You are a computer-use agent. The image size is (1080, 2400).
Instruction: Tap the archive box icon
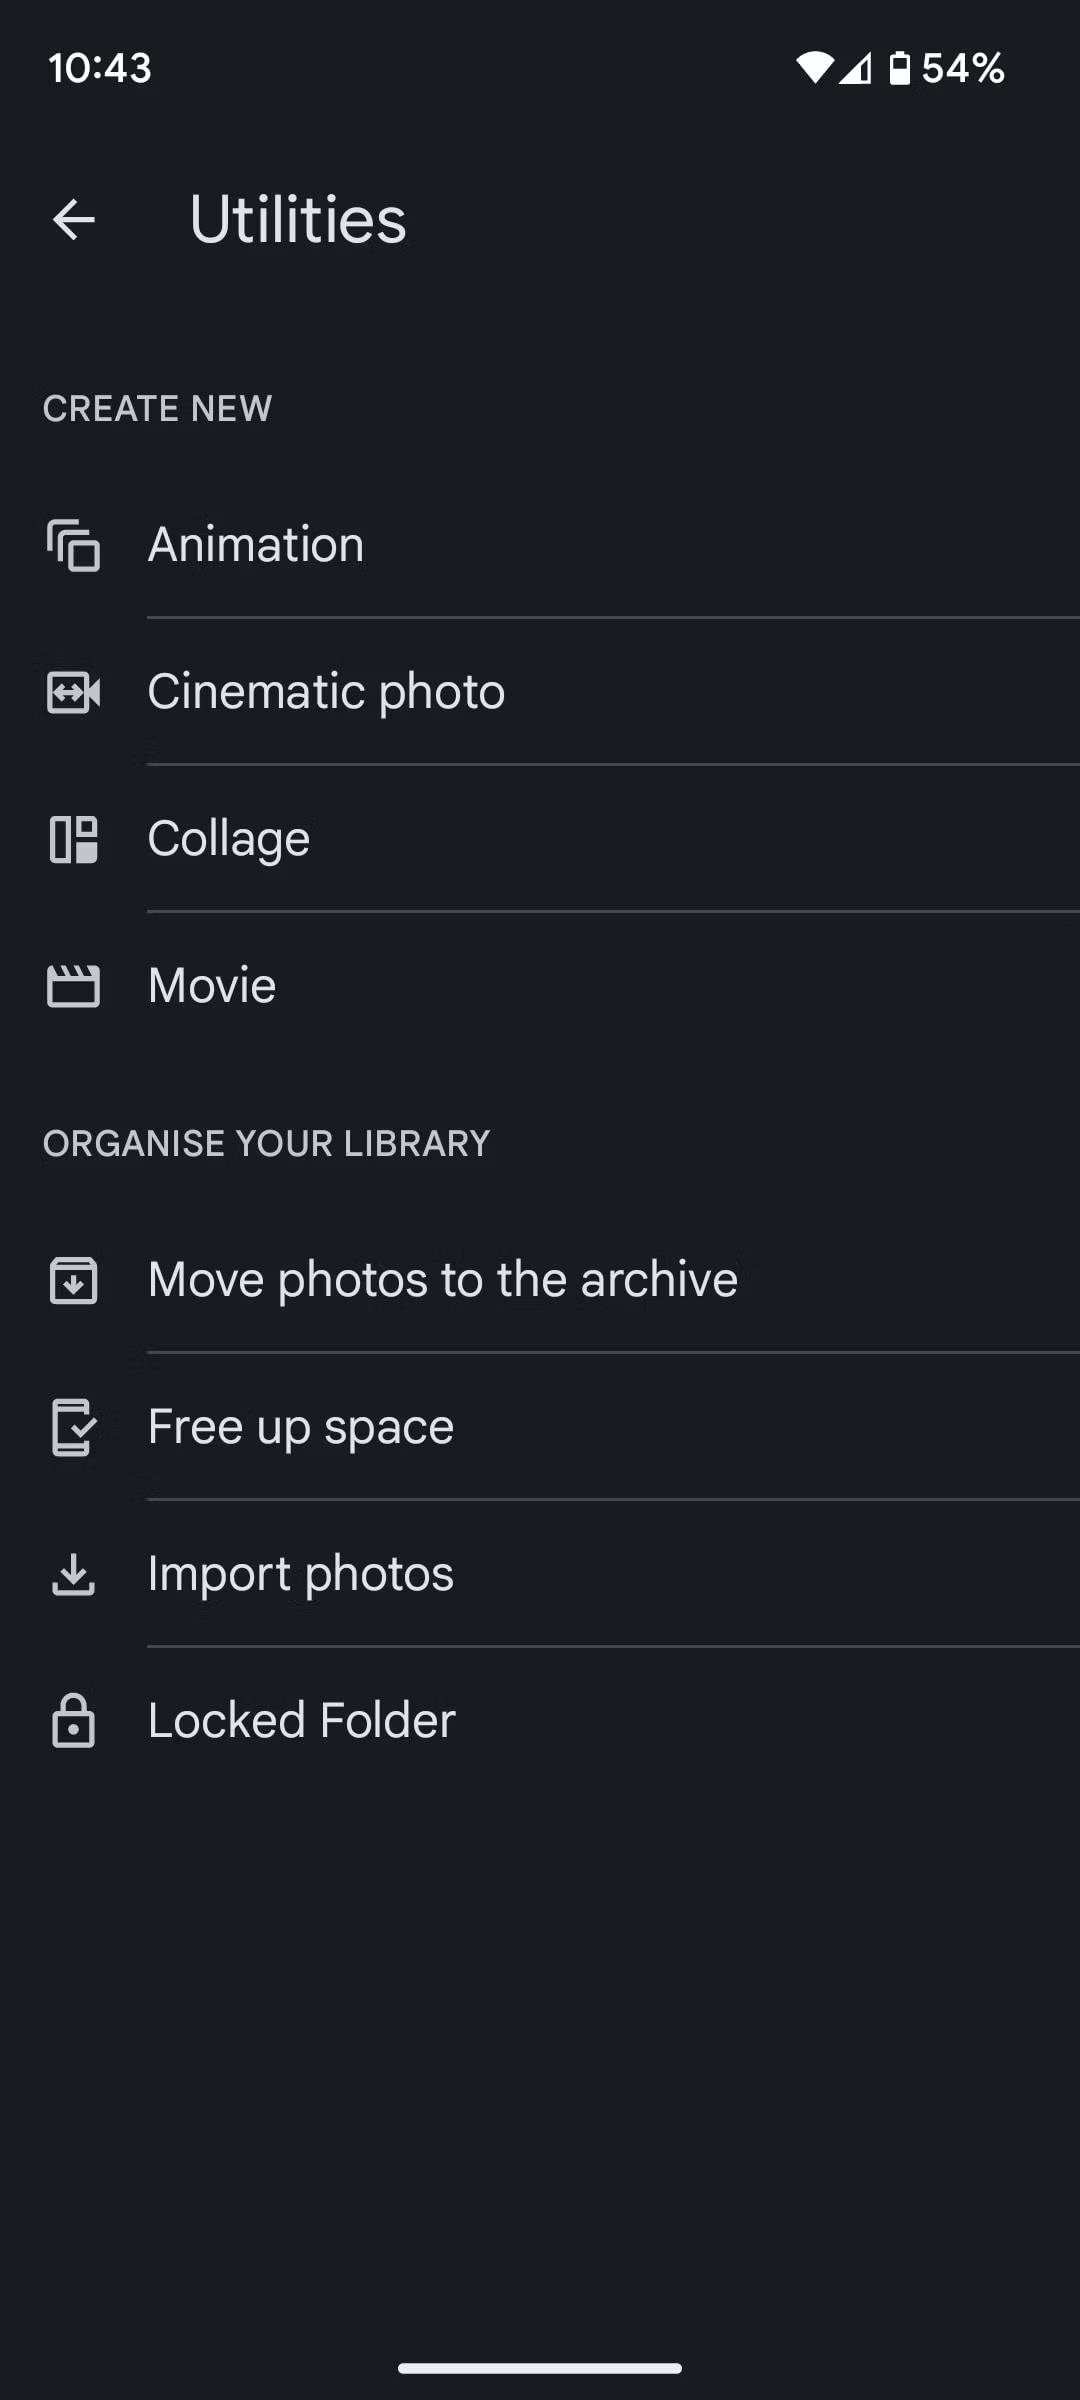(74, 1280)
